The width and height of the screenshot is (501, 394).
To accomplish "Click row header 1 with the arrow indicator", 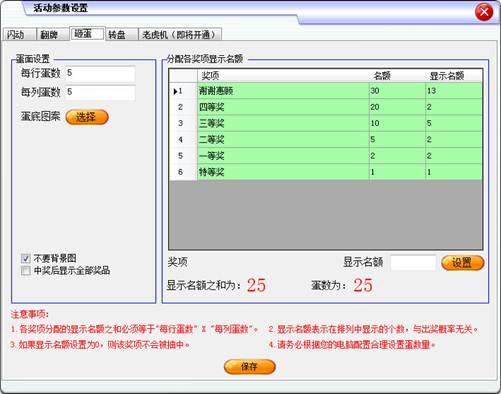I will [x=183, y=91].
